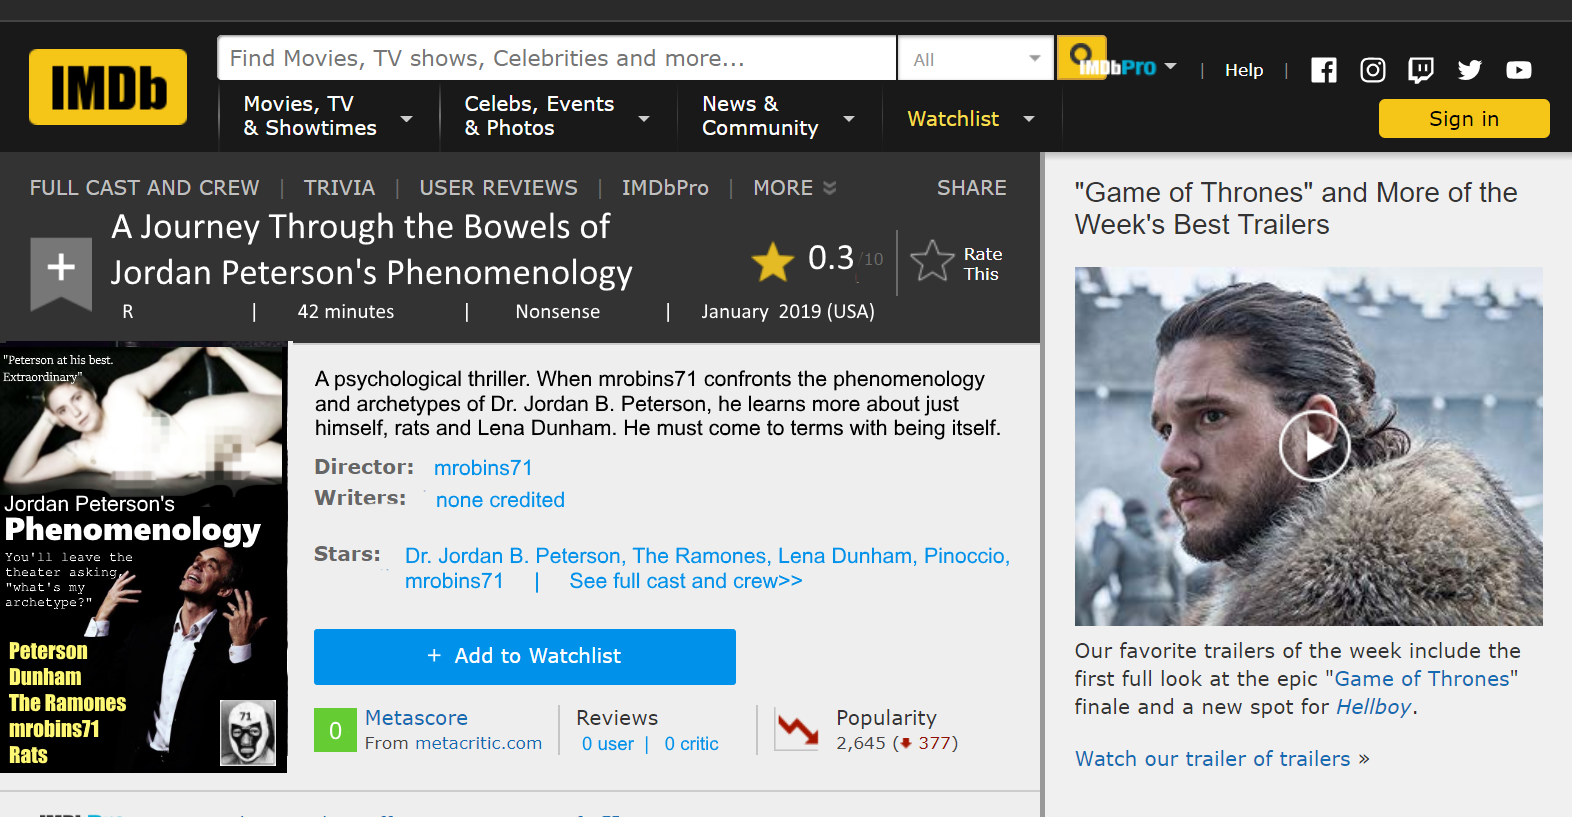Open IMDb's Instagram page icon
The width and height of the screenshot is (1572, 817).
[x=1373, y=70]
